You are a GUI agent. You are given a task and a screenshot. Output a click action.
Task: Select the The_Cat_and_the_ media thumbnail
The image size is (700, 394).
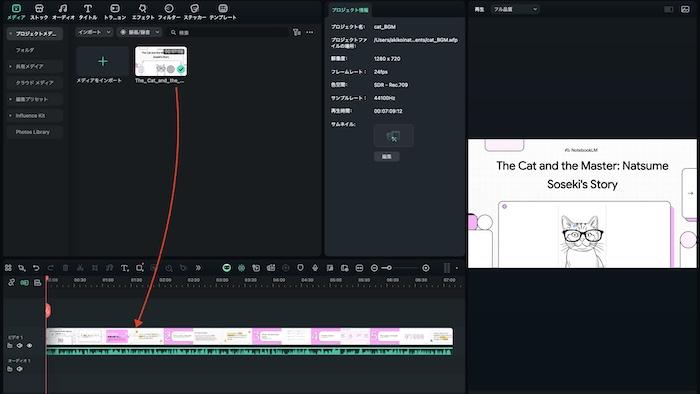pos(161,61)
